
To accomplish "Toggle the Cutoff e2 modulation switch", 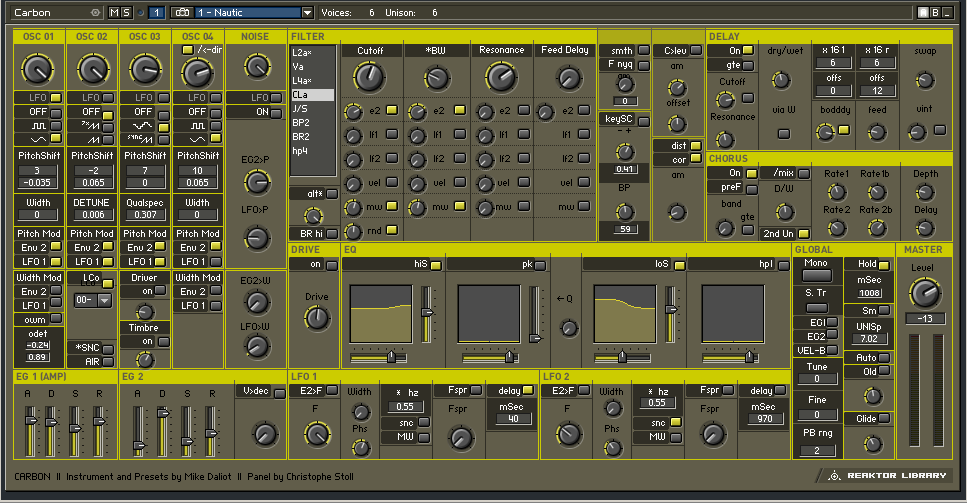I will click(392, 110).
